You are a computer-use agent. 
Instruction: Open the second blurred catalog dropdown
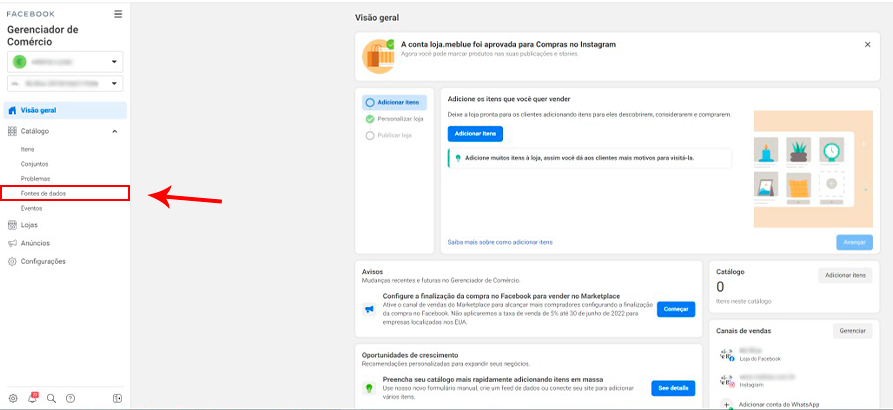click(x=65, y=84)
